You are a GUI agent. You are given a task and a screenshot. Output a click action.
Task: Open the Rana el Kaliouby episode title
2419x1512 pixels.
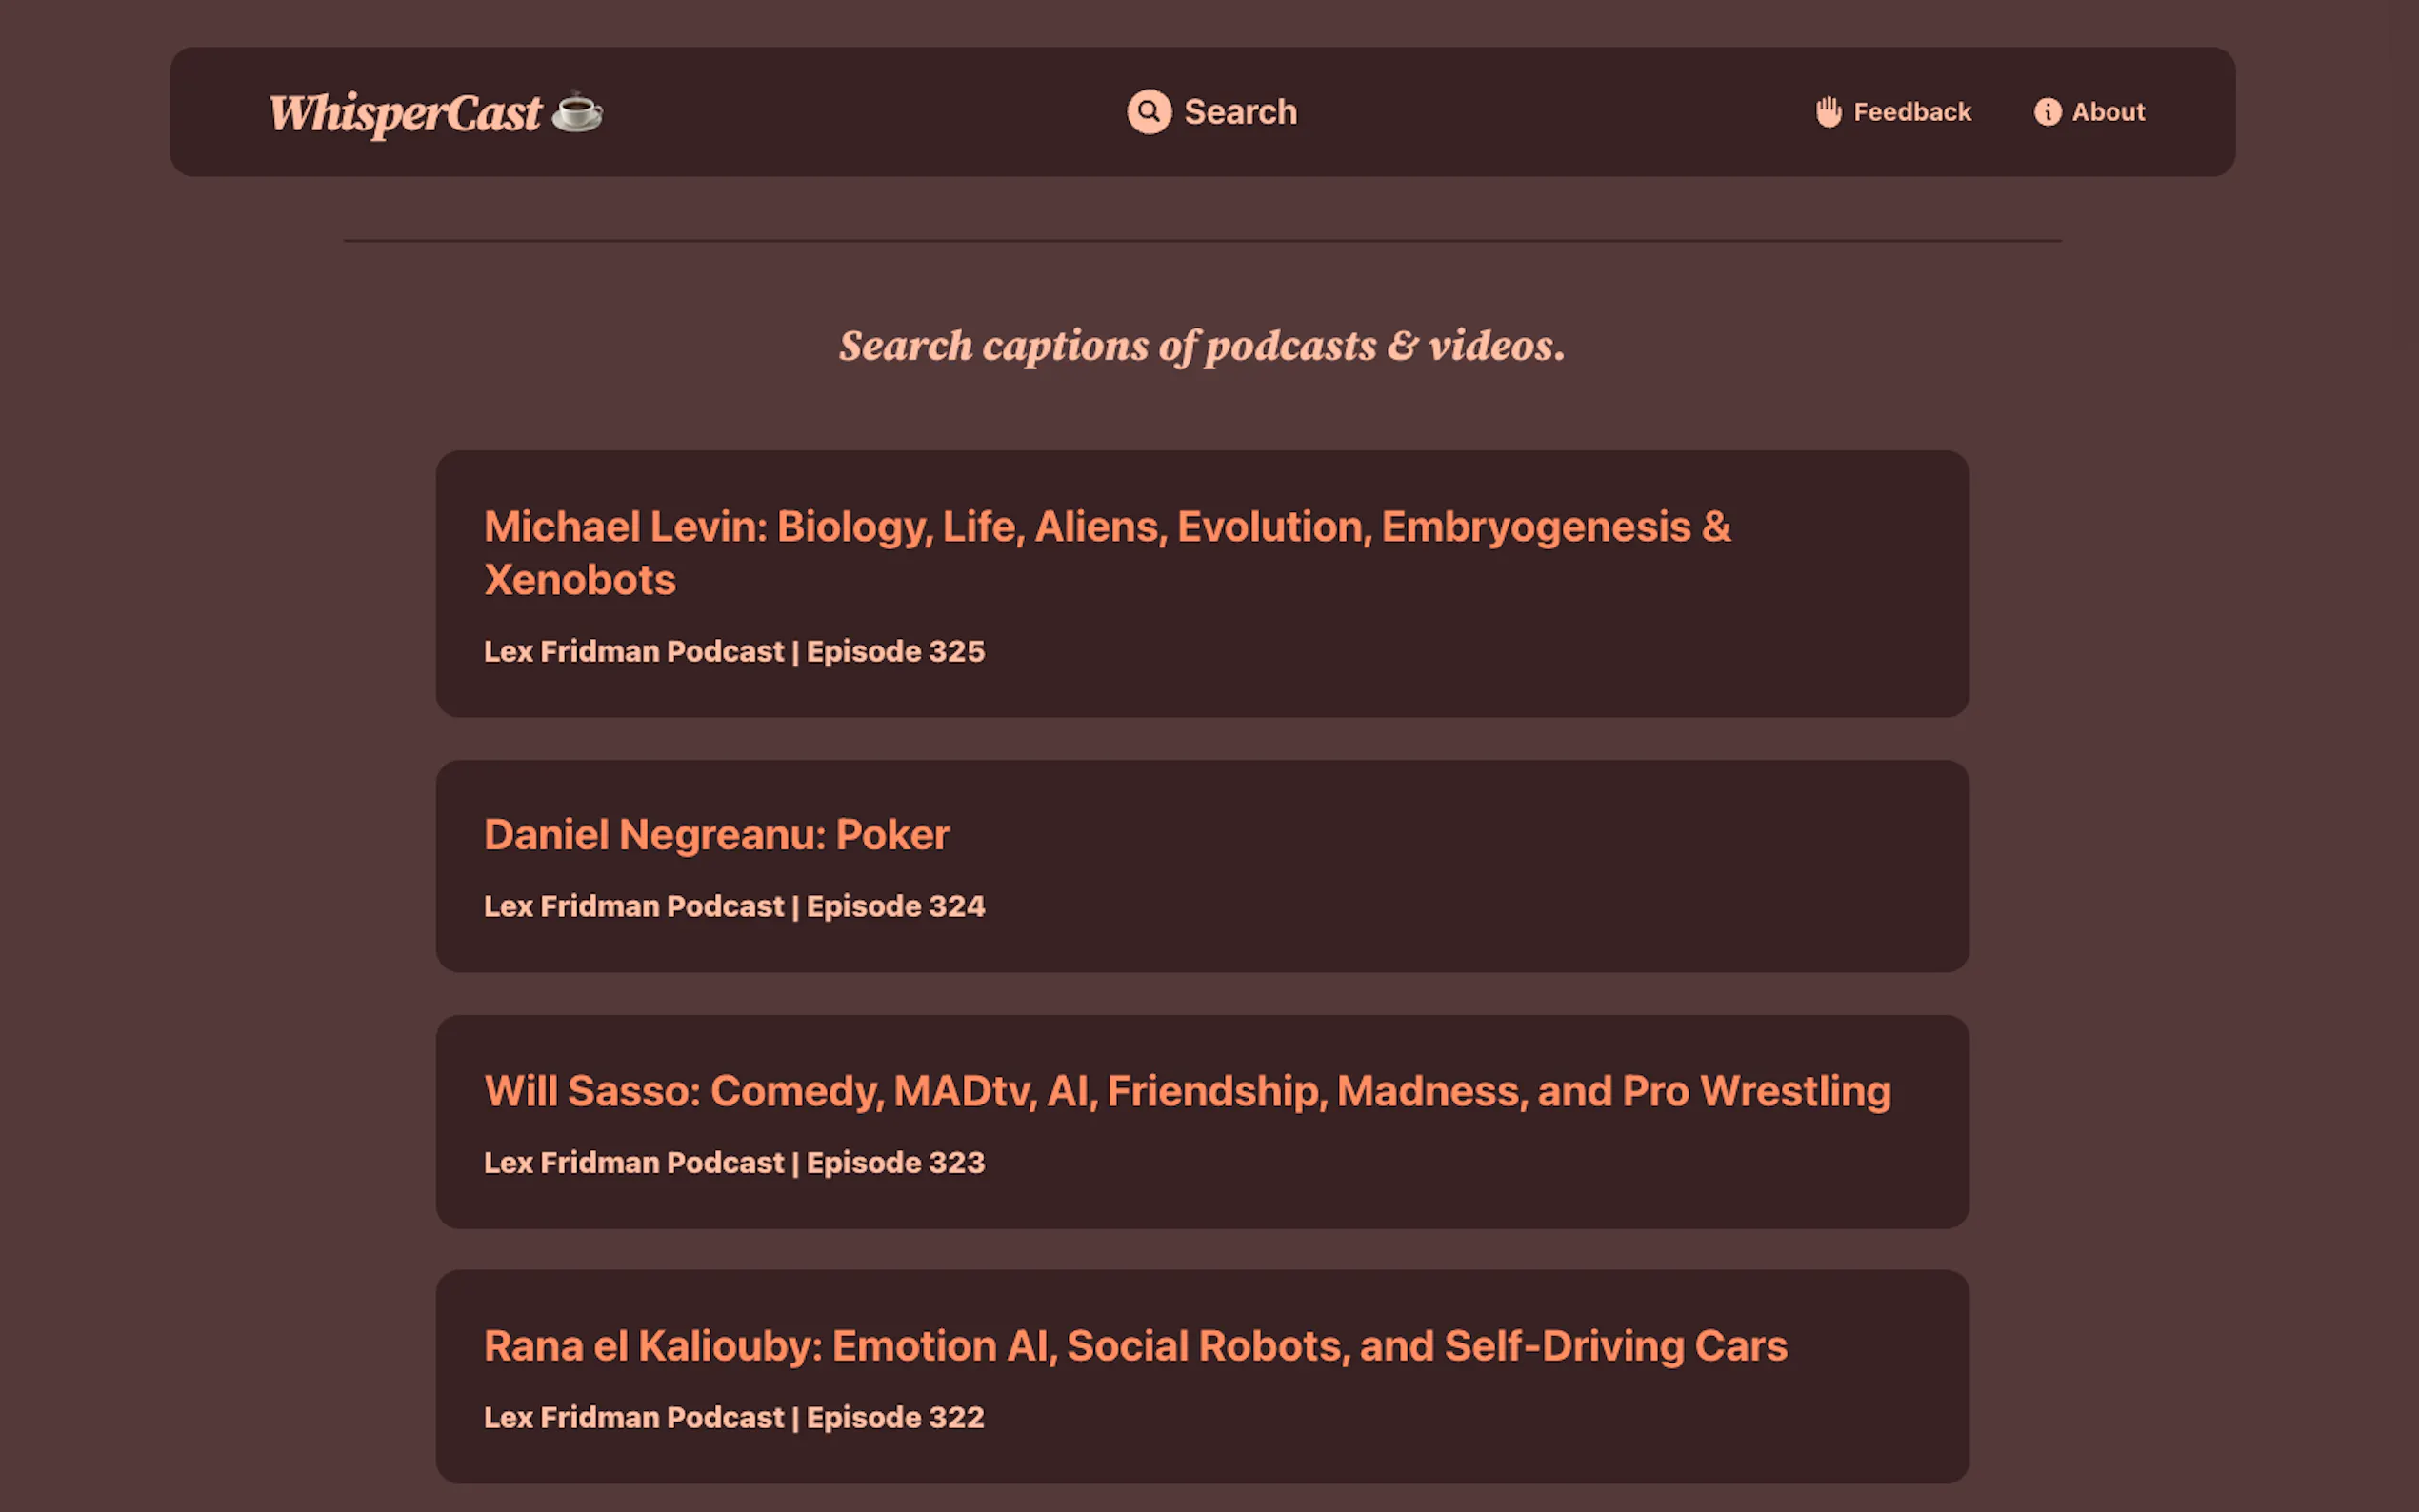coord(1135,1346)
